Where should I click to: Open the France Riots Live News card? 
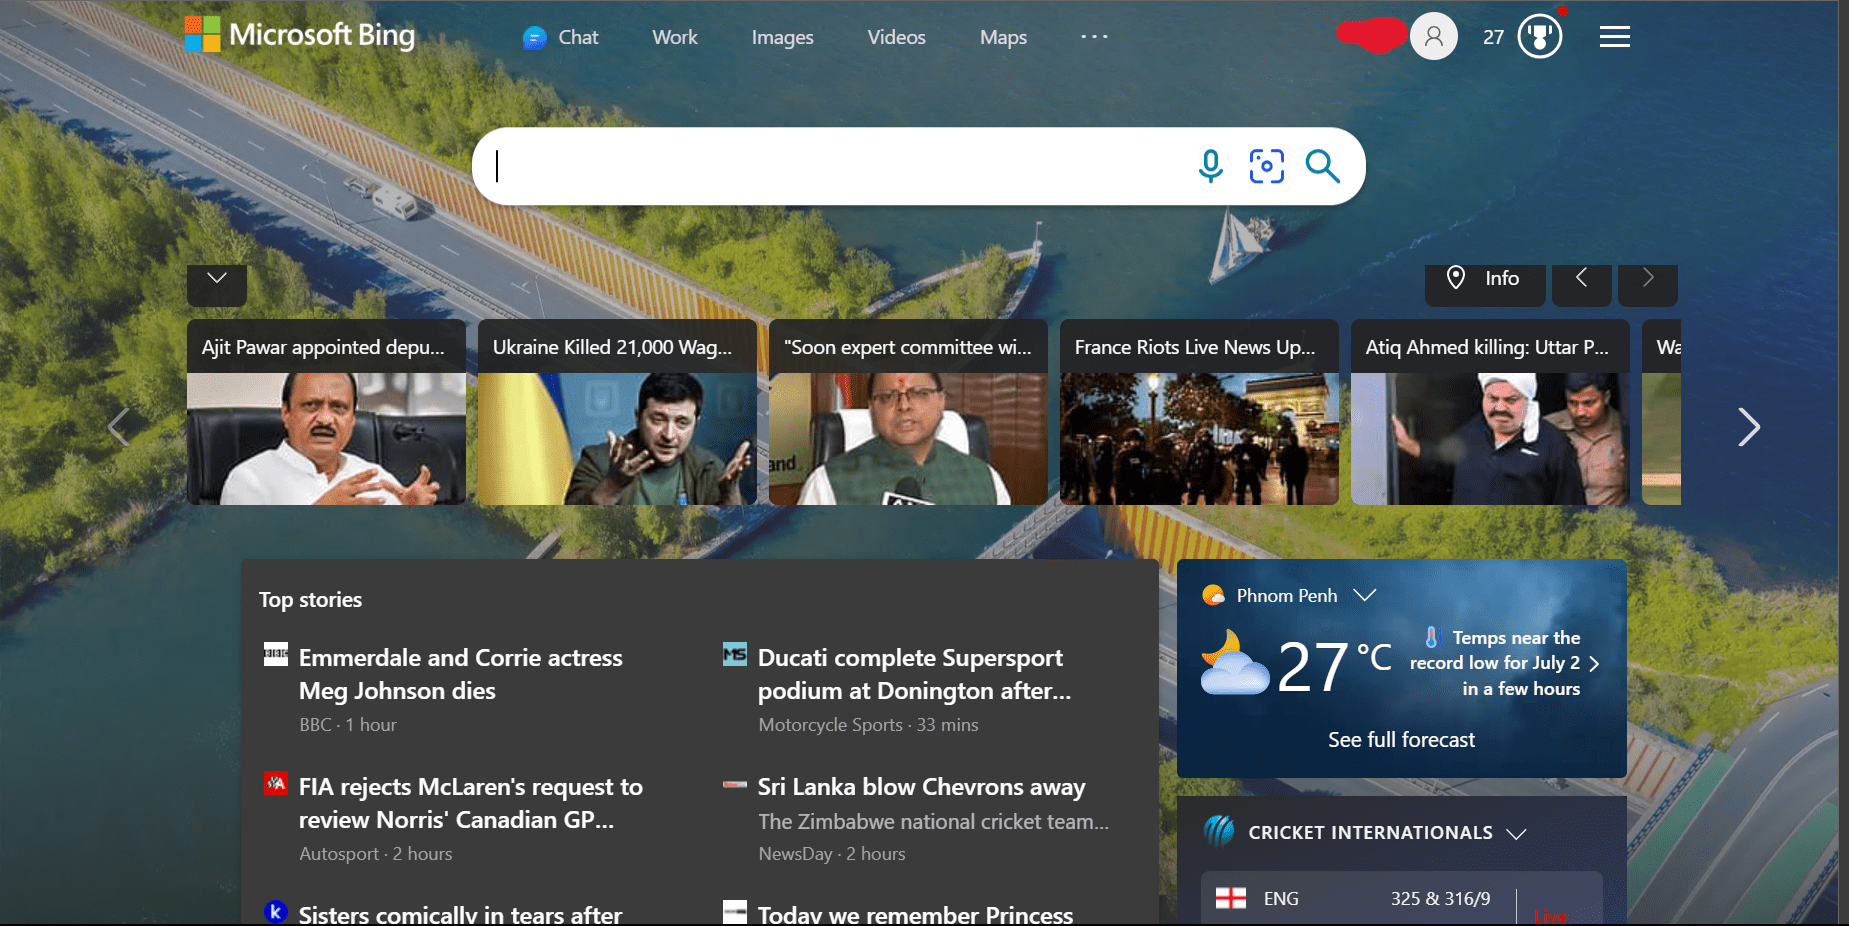point(1199,412)
